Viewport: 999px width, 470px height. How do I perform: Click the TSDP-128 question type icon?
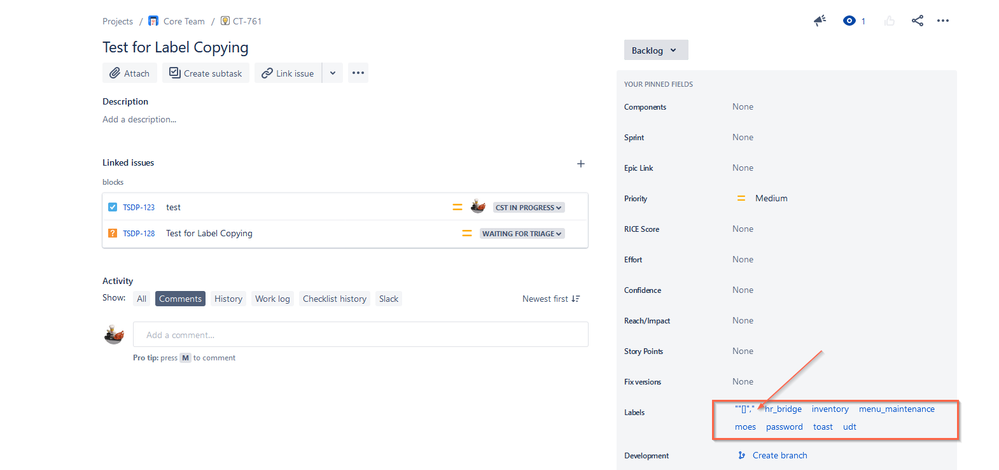point(113,233)
